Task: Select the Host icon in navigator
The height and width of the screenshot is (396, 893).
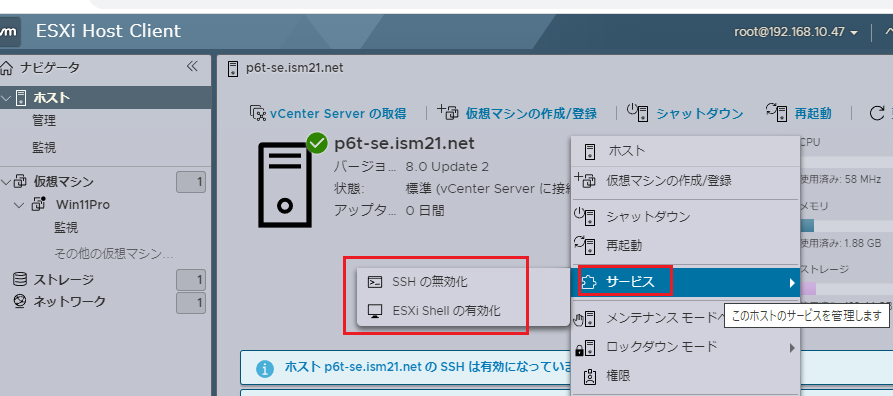Action: [21, 97]
